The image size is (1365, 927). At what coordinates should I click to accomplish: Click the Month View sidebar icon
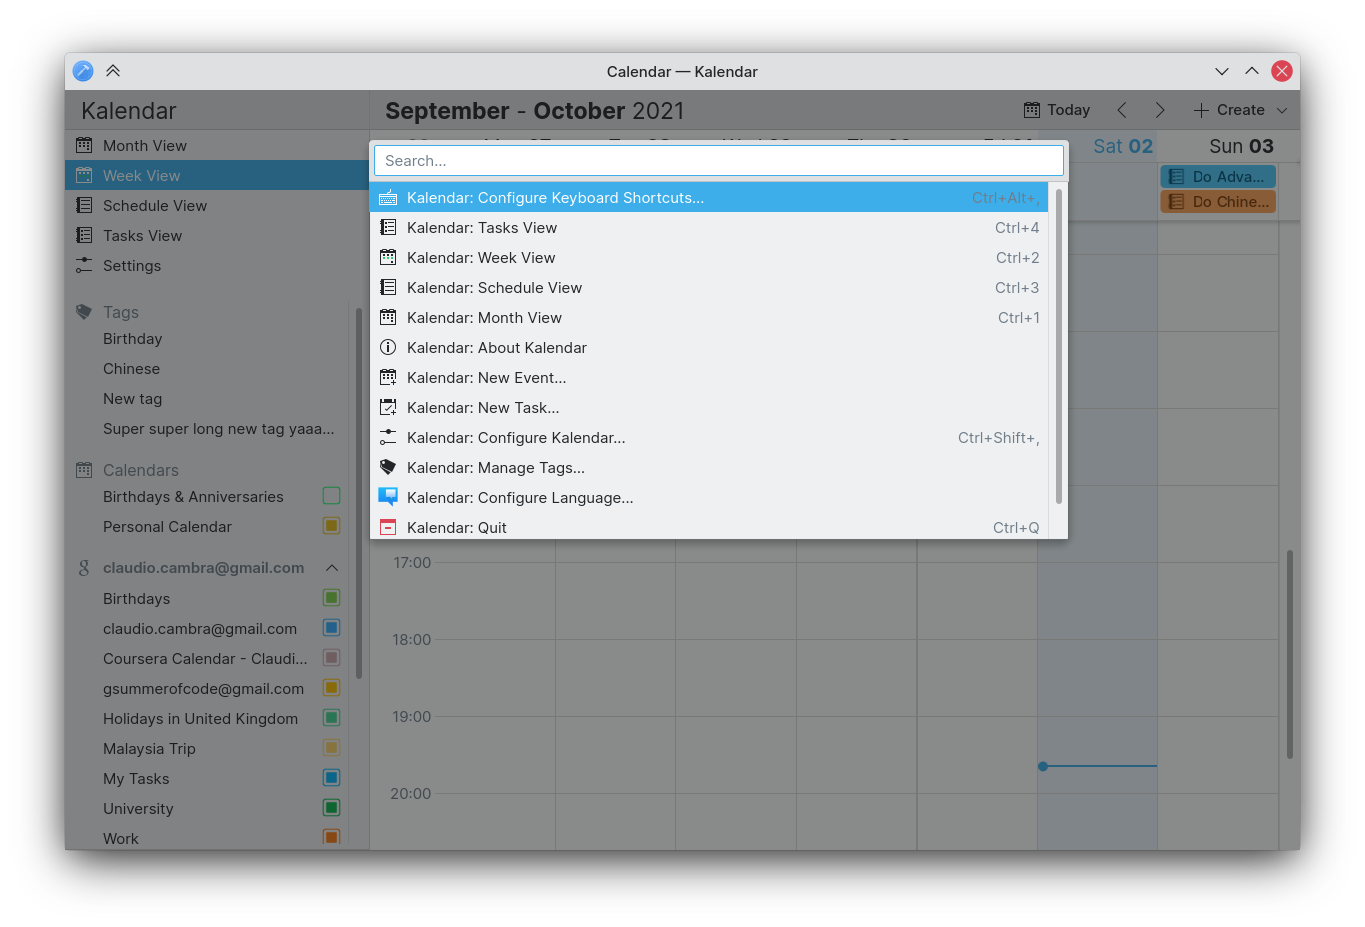click(84, 146)
